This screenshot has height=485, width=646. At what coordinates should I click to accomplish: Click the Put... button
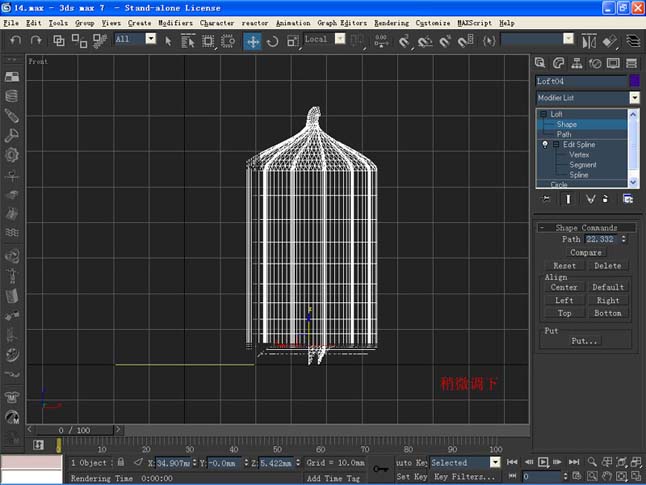click(586, 341)
